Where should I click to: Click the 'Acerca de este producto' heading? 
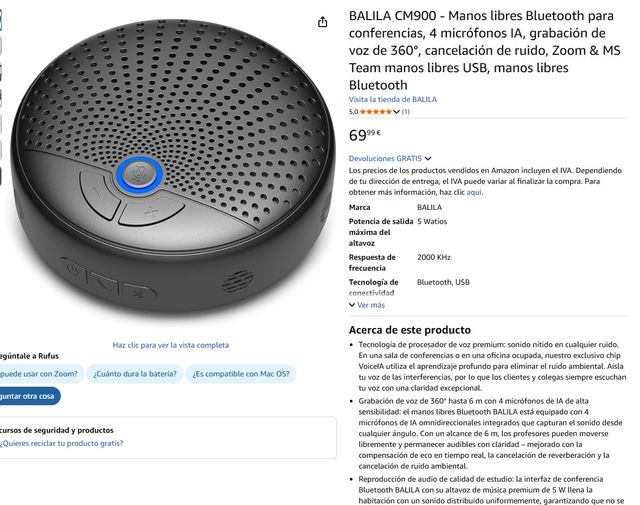point(410,330)
